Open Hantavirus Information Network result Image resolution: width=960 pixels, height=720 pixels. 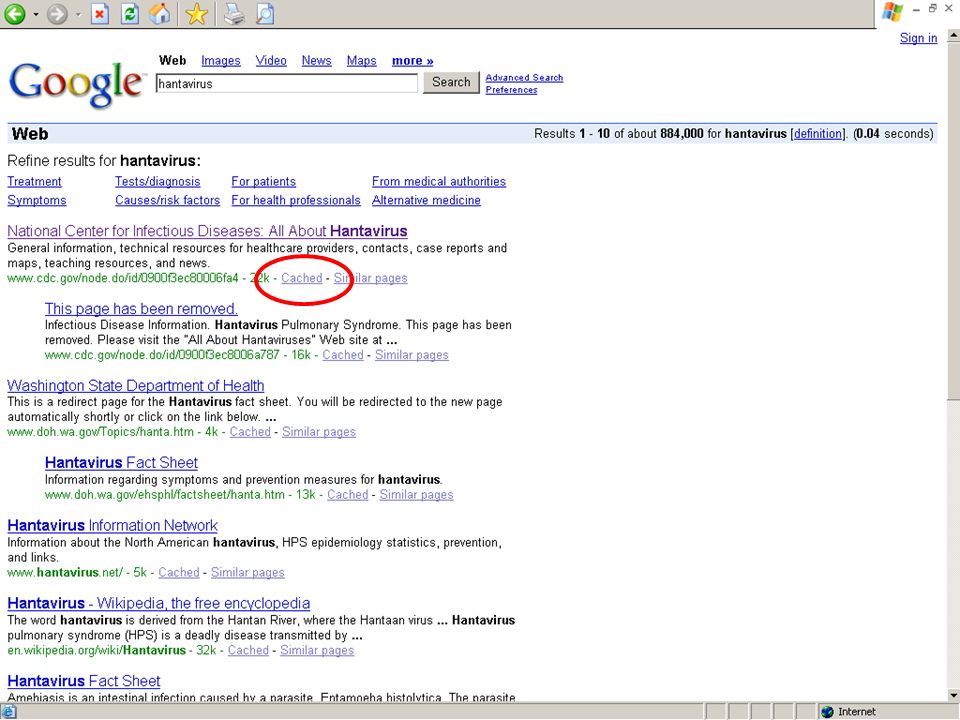tap(112, 525)
